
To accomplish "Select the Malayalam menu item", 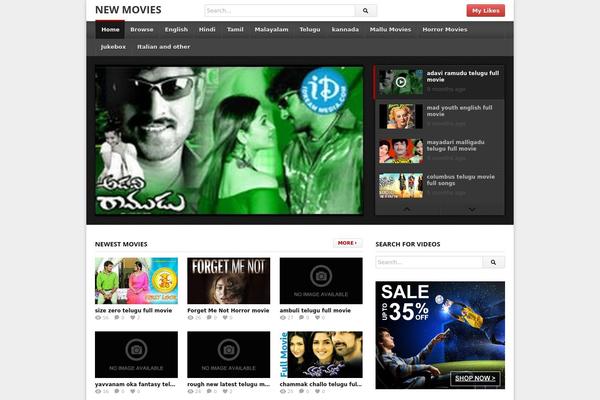I will [271, 30].
